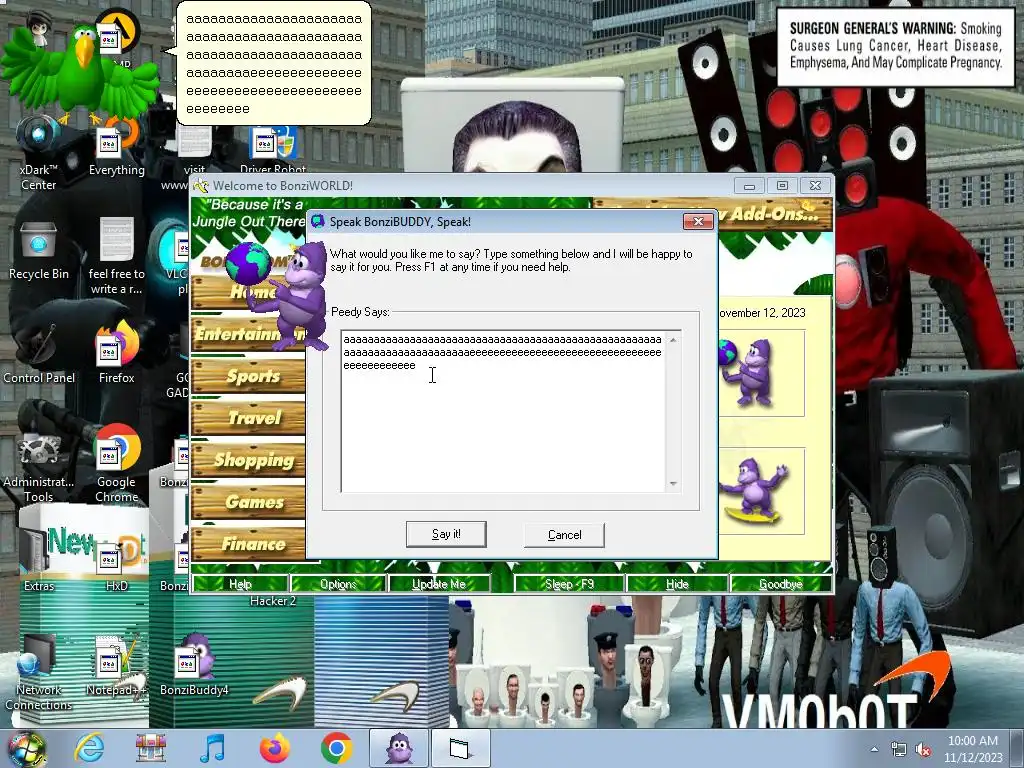1024x768 pixels.
Task: Switch to BonziBUDDY taskbar button
Action: 398,748
